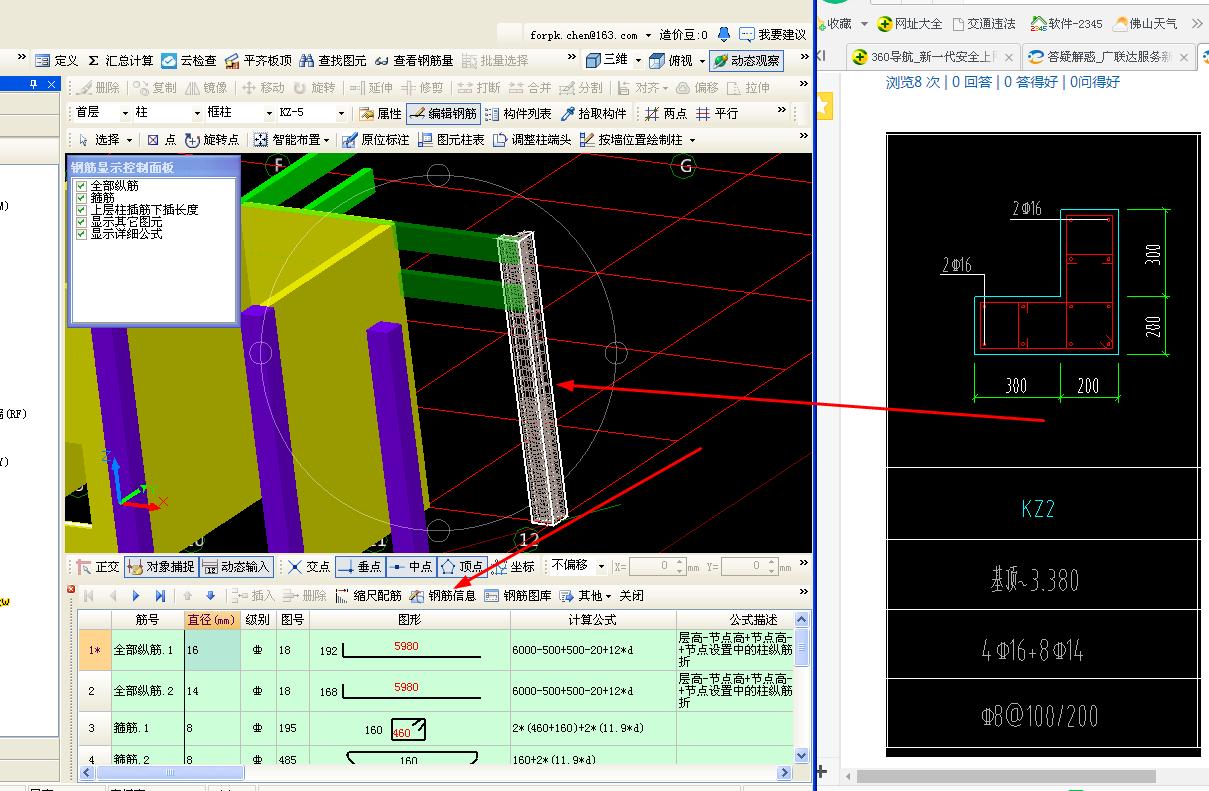Uncheck 全部纵筋 checkbox
This screenshot has height=791, width=1209.
(82, 186)
